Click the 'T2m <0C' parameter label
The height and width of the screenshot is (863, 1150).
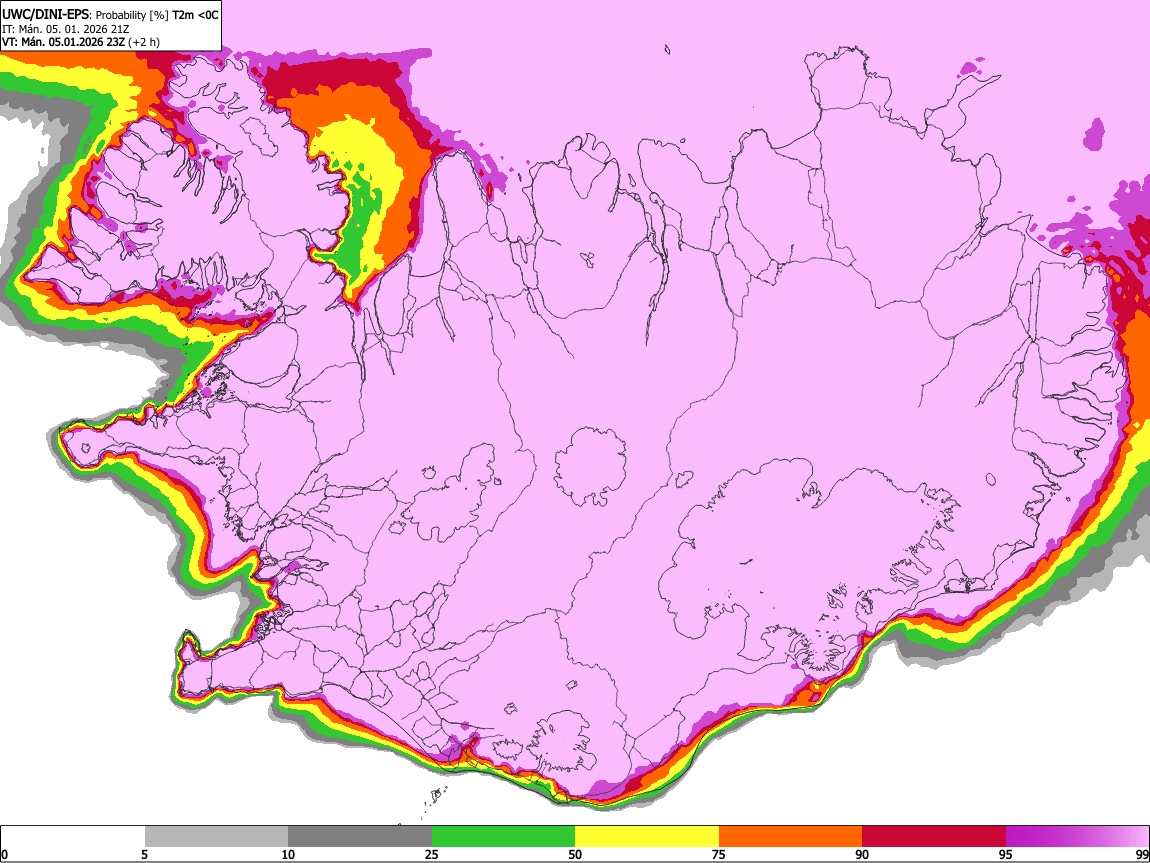point(195,15)
